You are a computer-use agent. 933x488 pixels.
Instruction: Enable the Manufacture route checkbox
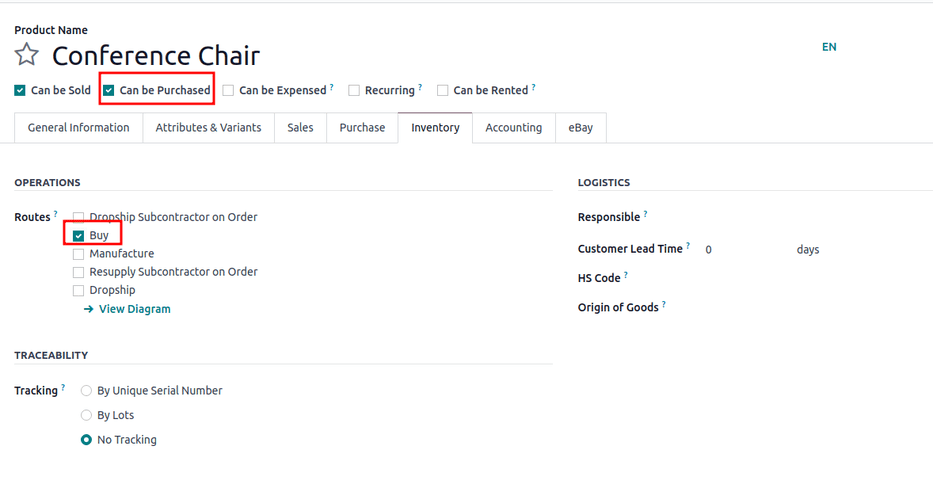coord(79,254)
